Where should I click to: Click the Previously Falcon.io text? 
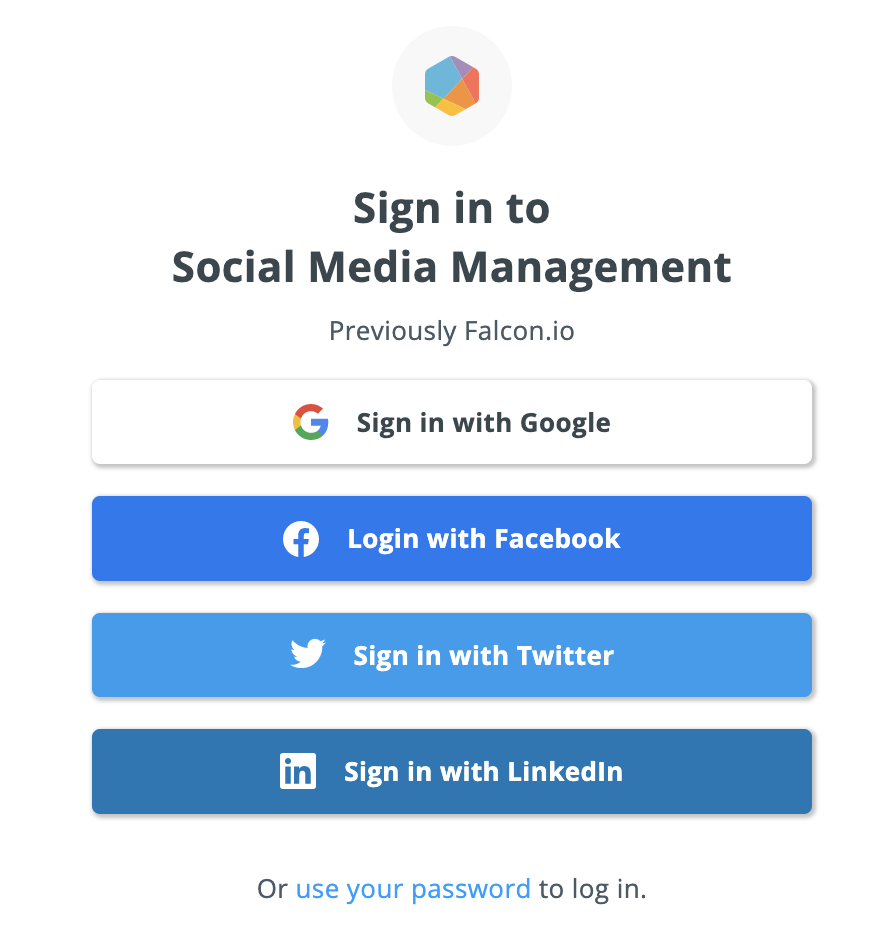click(451, 331)
